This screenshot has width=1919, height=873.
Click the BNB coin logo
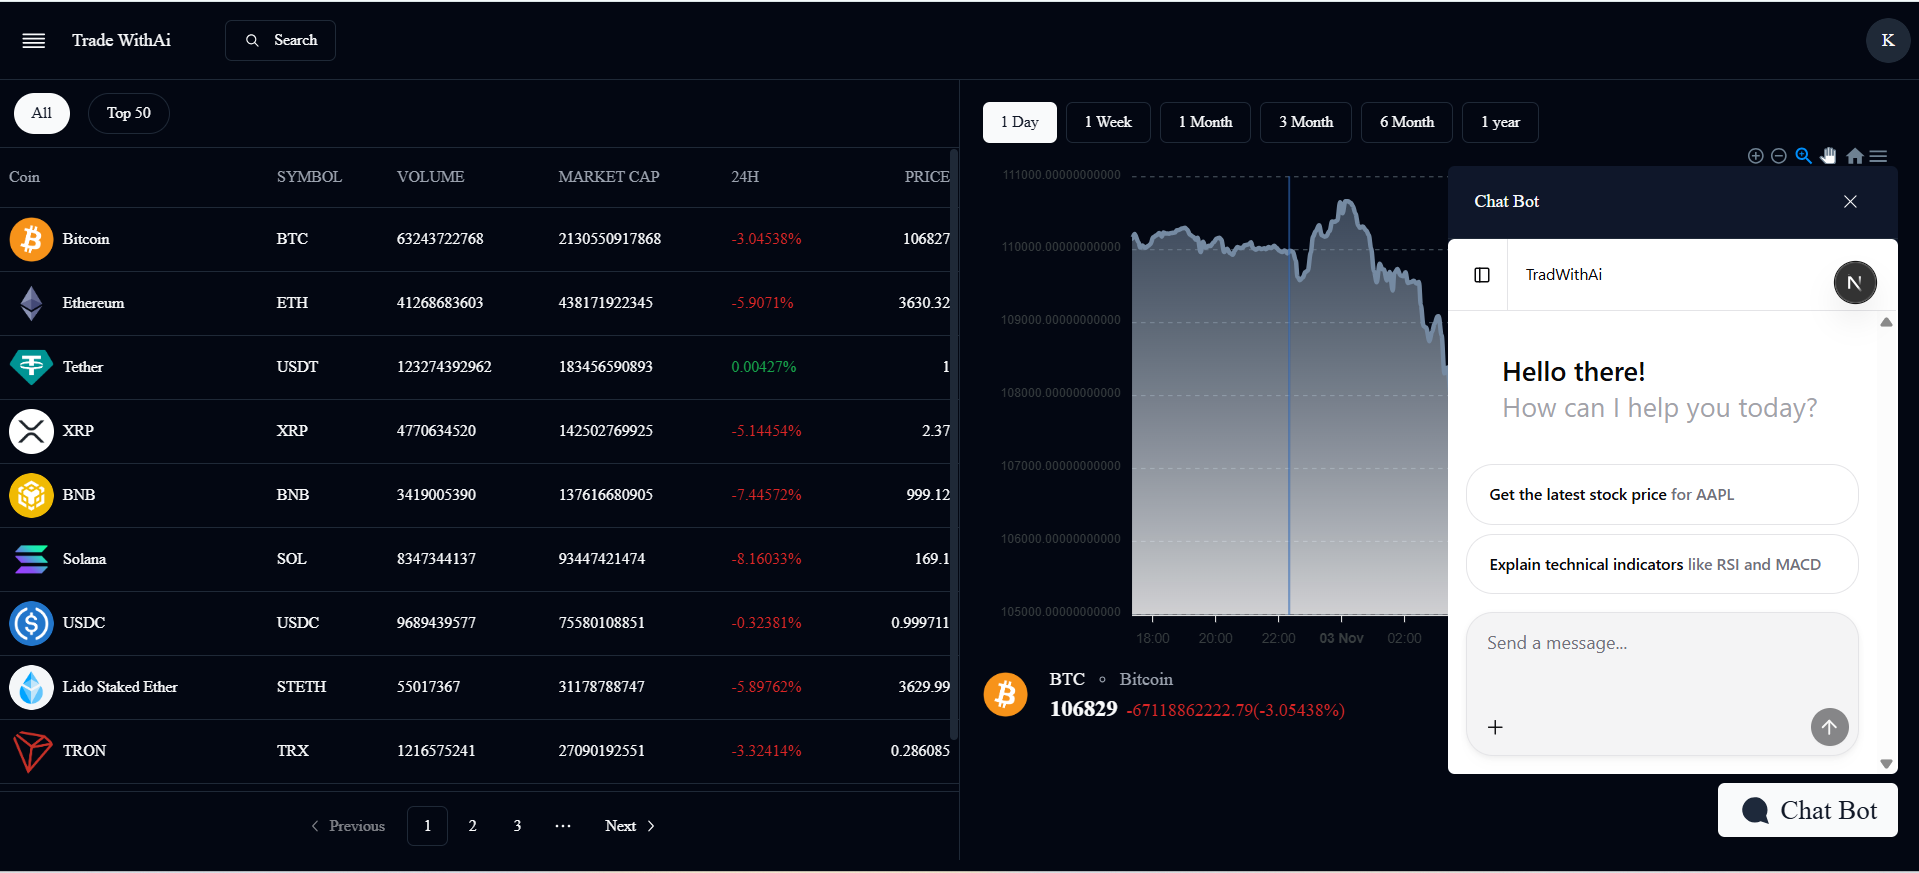coord(31,495)
